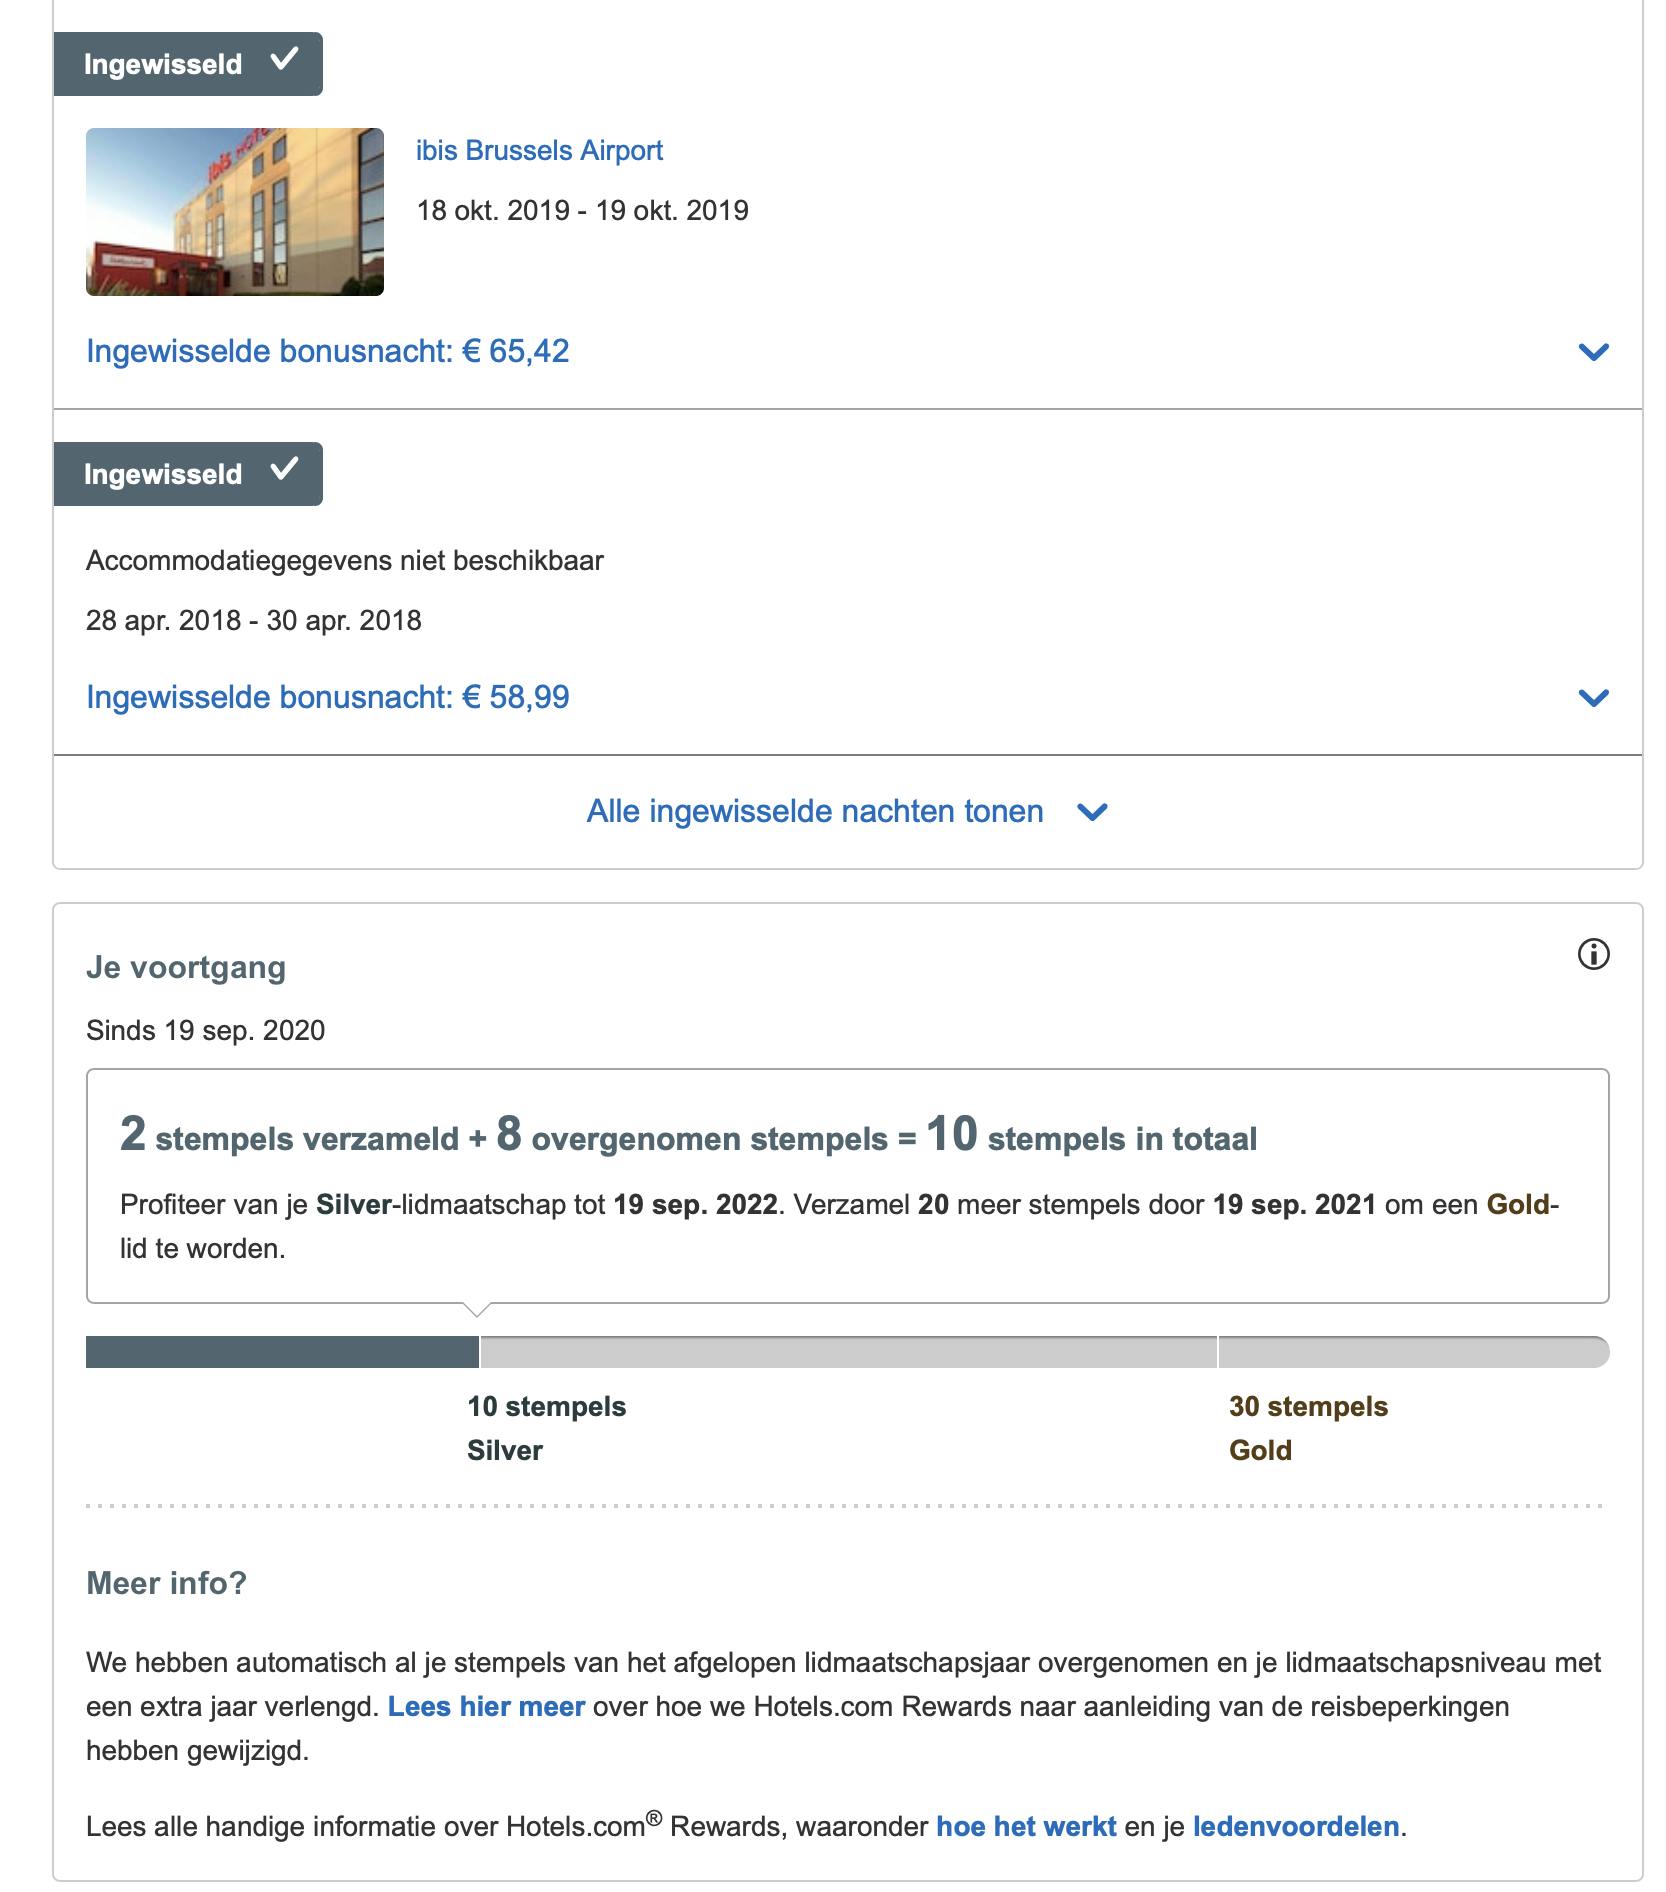Click progress bar segment between Silver and Gold

click(x=848, y=1352)
